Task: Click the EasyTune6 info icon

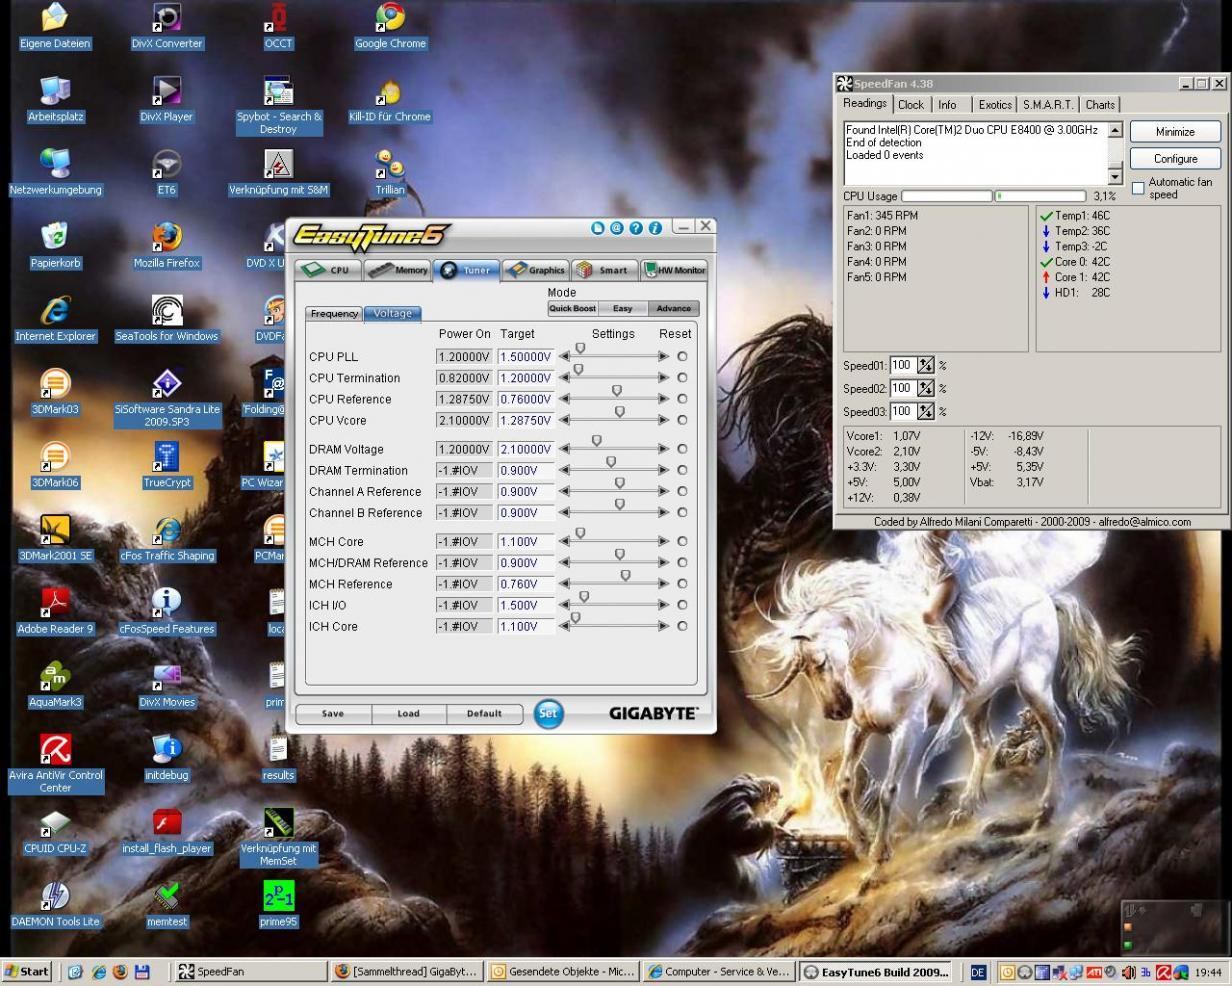Action: (655, 228)
